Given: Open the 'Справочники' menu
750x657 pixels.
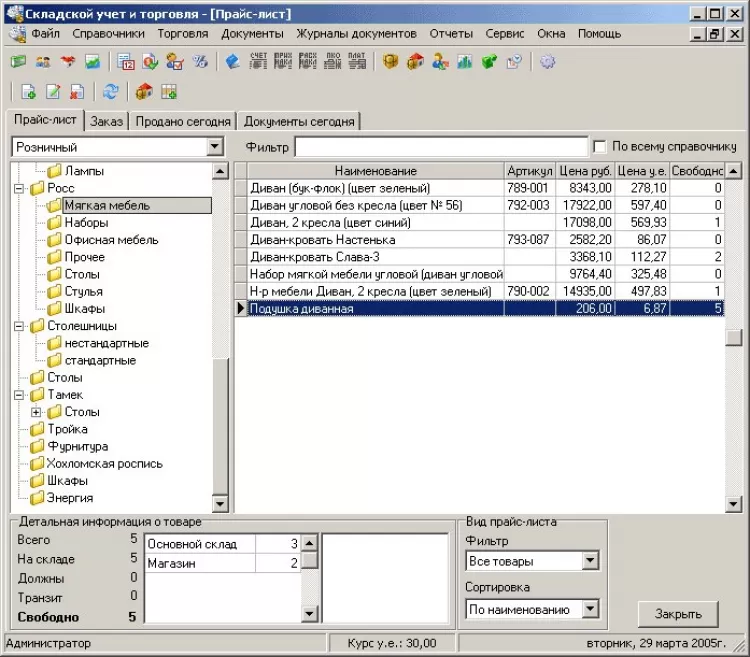Looking at the screenshot, I should click(109, 33).
